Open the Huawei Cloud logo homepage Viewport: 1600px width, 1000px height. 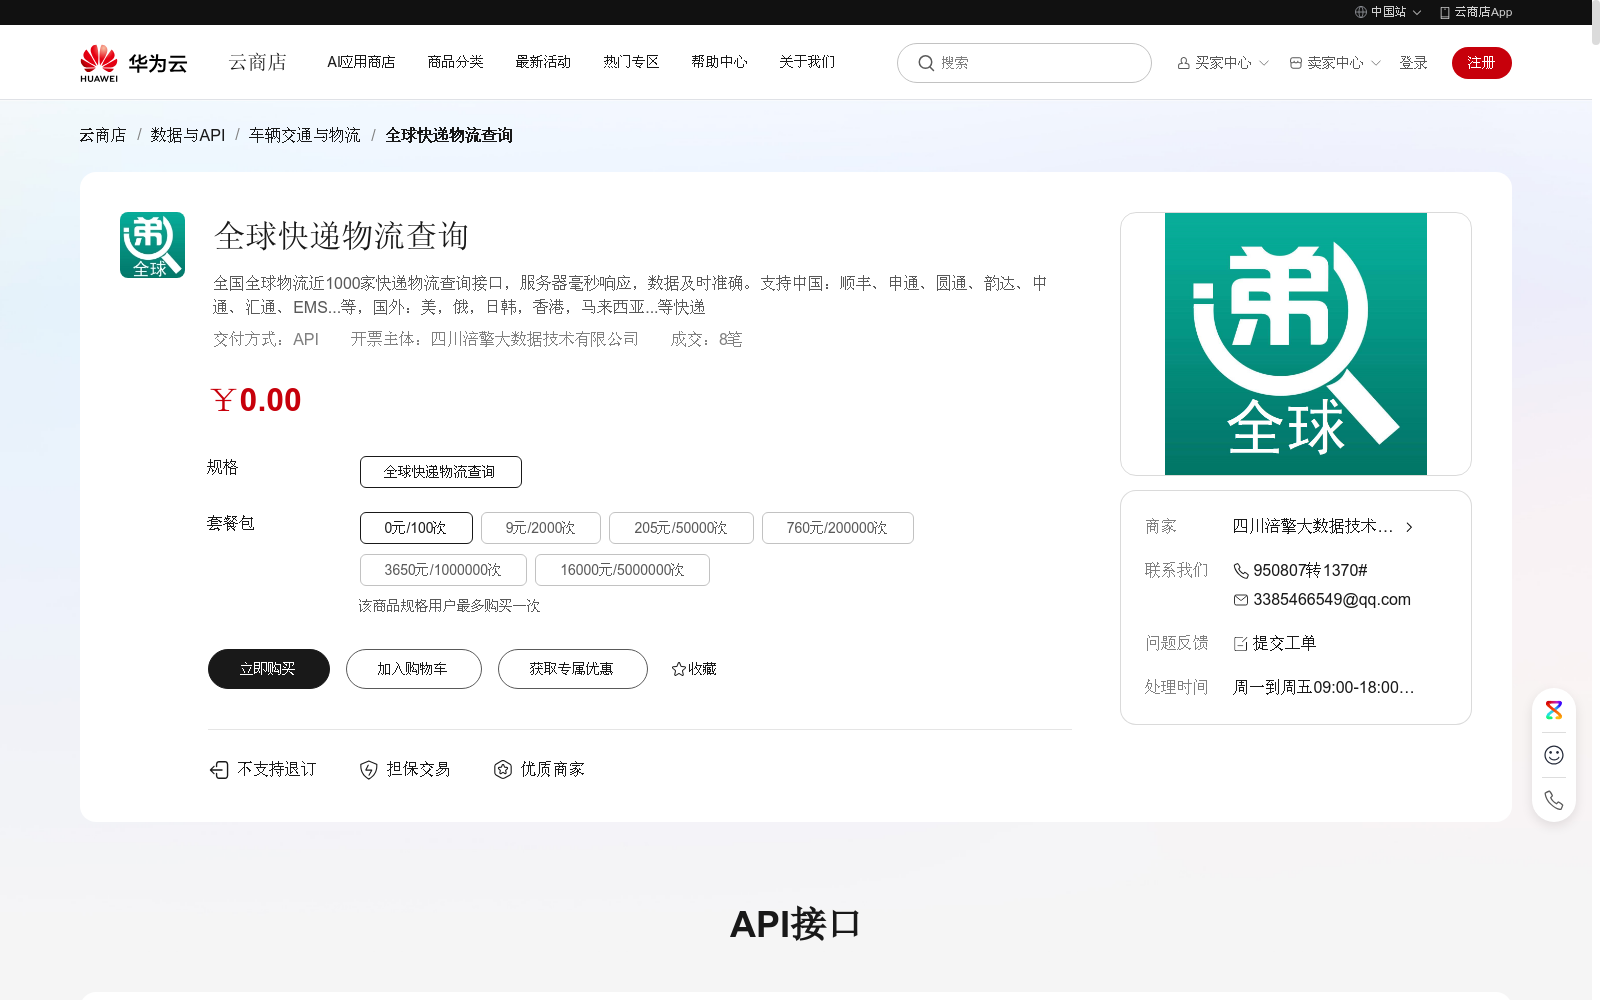point(134,63)
